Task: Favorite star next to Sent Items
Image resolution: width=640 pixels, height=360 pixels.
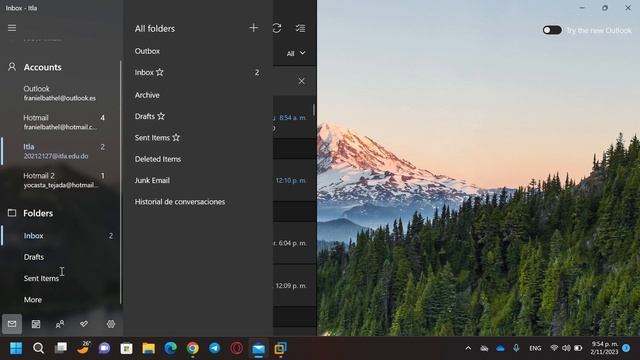Action: (176, 138)
